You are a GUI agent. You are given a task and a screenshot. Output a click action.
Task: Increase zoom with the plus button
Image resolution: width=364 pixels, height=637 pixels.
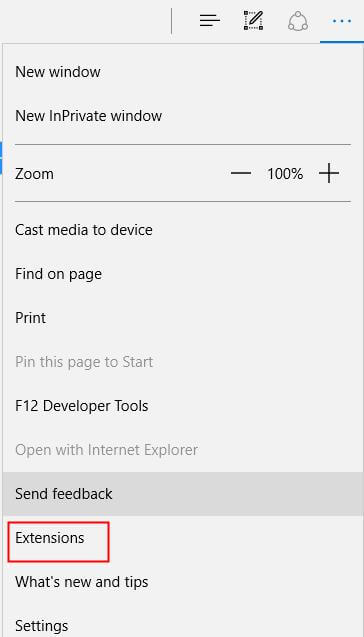329,174
